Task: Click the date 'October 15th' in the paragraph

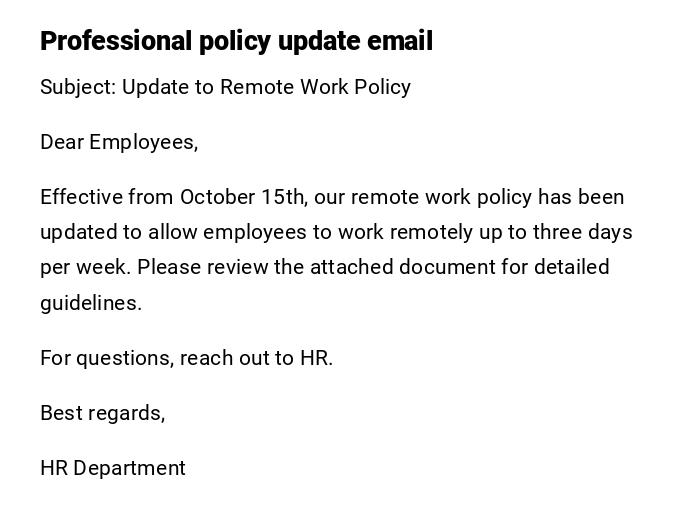Action: [244, 197]
